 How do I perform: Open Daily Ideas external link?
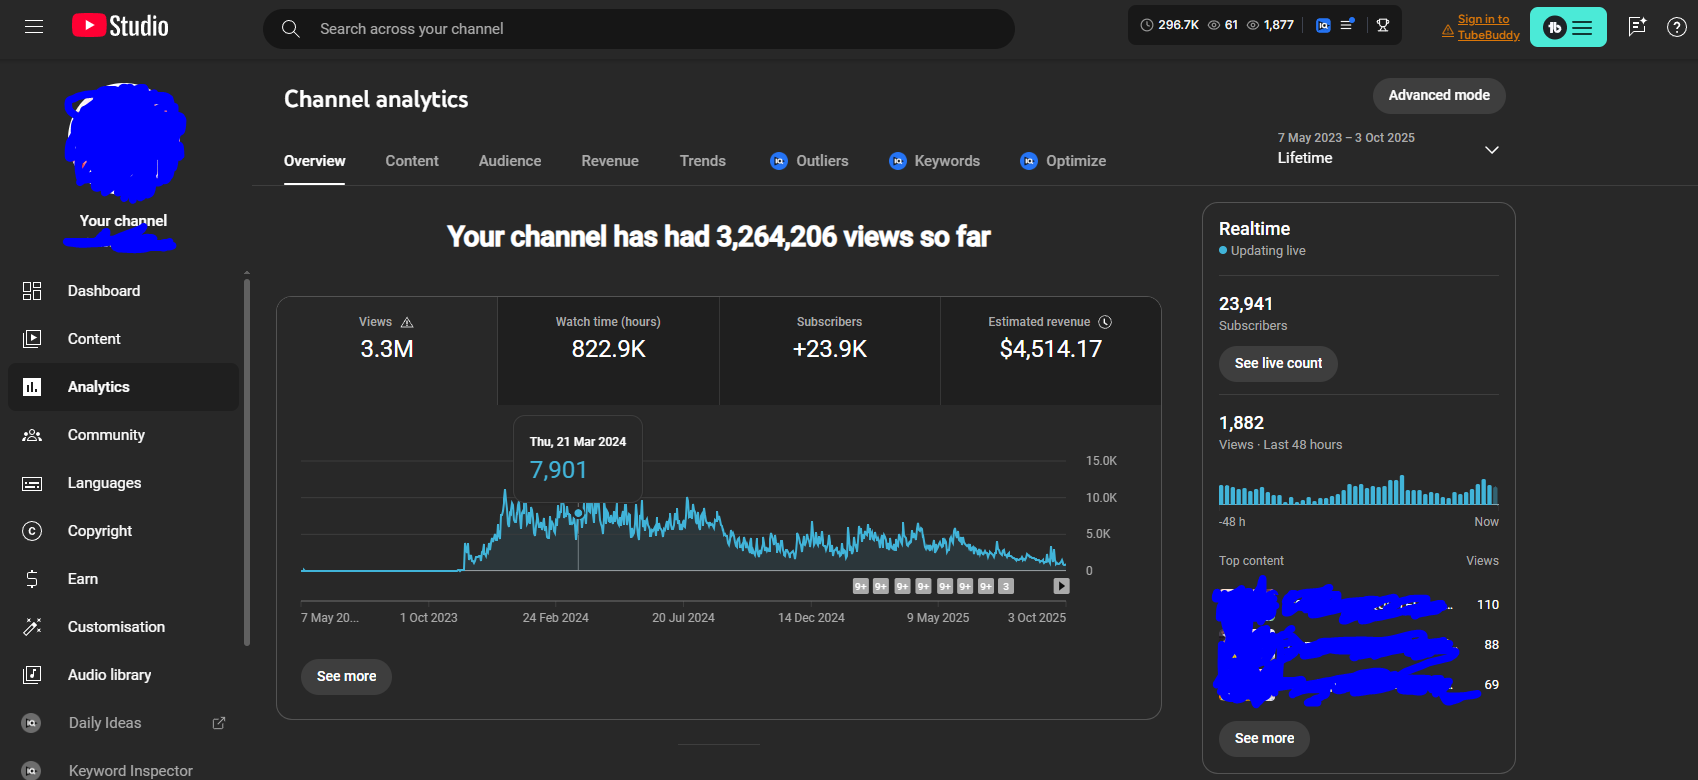pyautogui.click(x=219, y=723)
